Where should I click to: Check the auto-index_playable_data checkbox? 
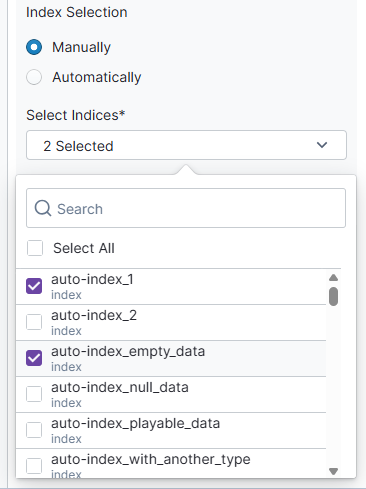(34, 430)
